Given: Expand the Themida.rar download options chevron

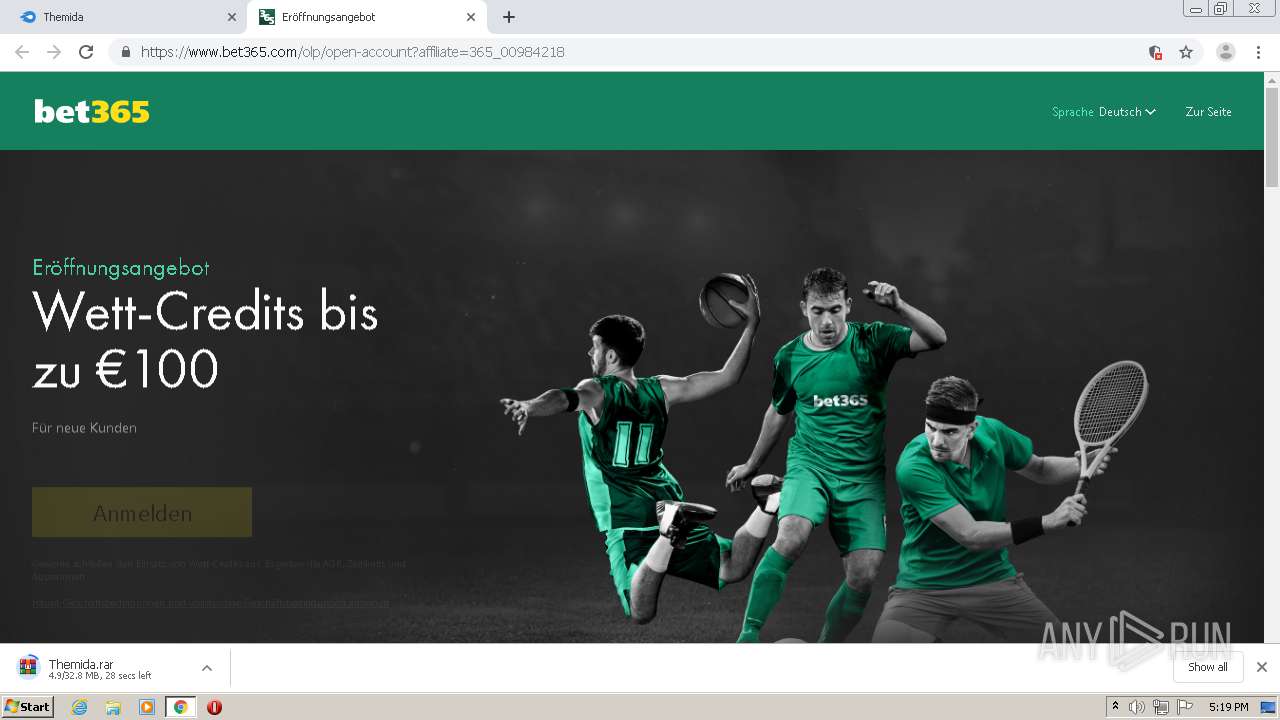Looking at the screenshot, I should click(x=207, y=668).
